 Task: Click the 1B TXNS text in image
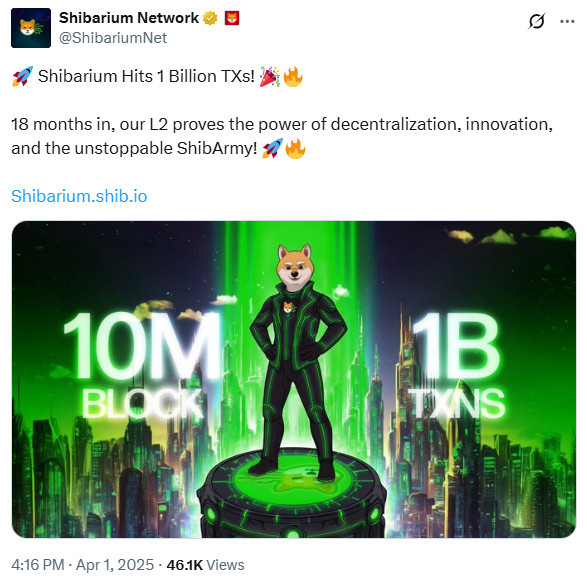click(457, 365)
